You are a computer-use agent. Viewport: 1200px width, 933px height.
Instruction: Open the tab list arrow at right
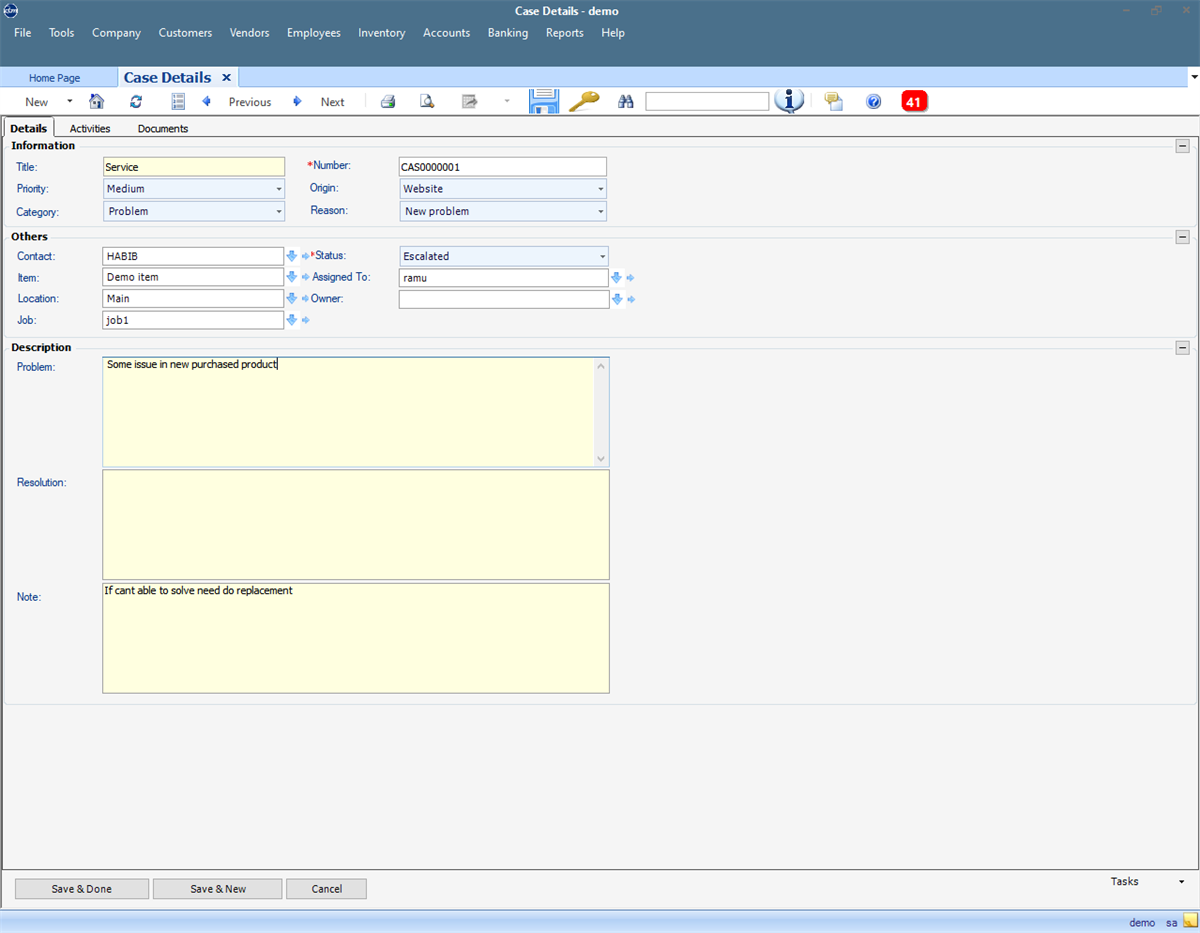(x=1194, y=77)
